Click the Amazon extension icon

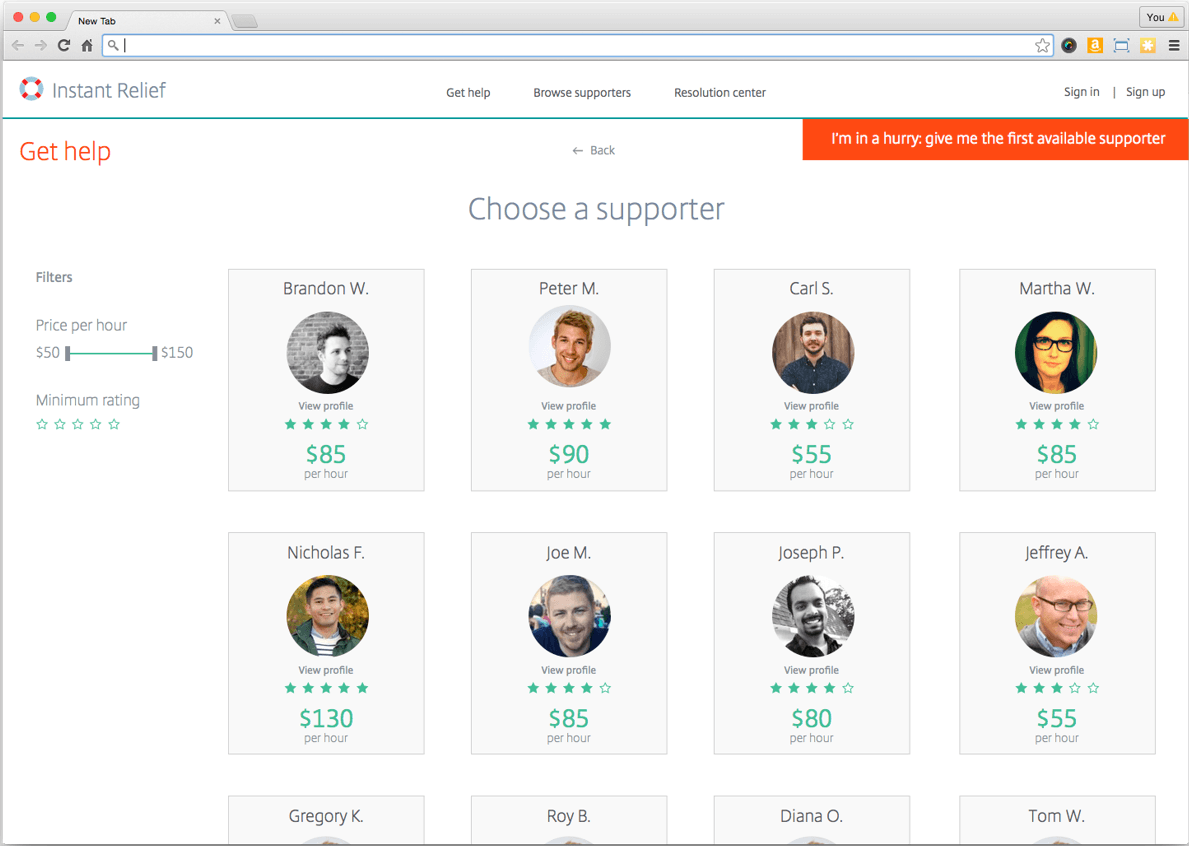[x=1095, y=45]
